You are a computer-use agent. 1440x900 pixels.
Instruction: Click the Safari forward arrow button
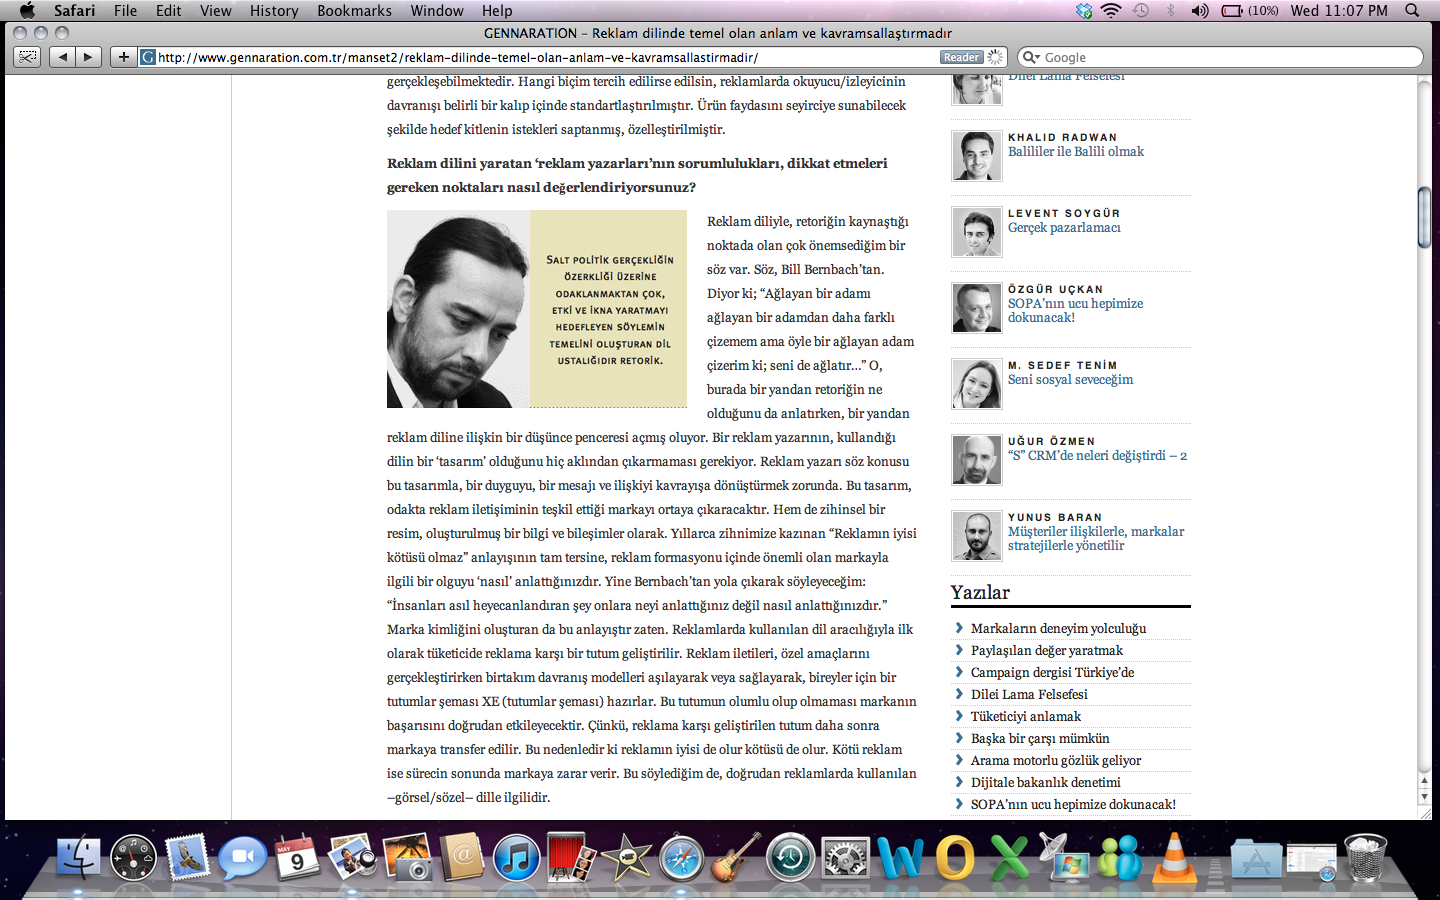tap(89, 57)
